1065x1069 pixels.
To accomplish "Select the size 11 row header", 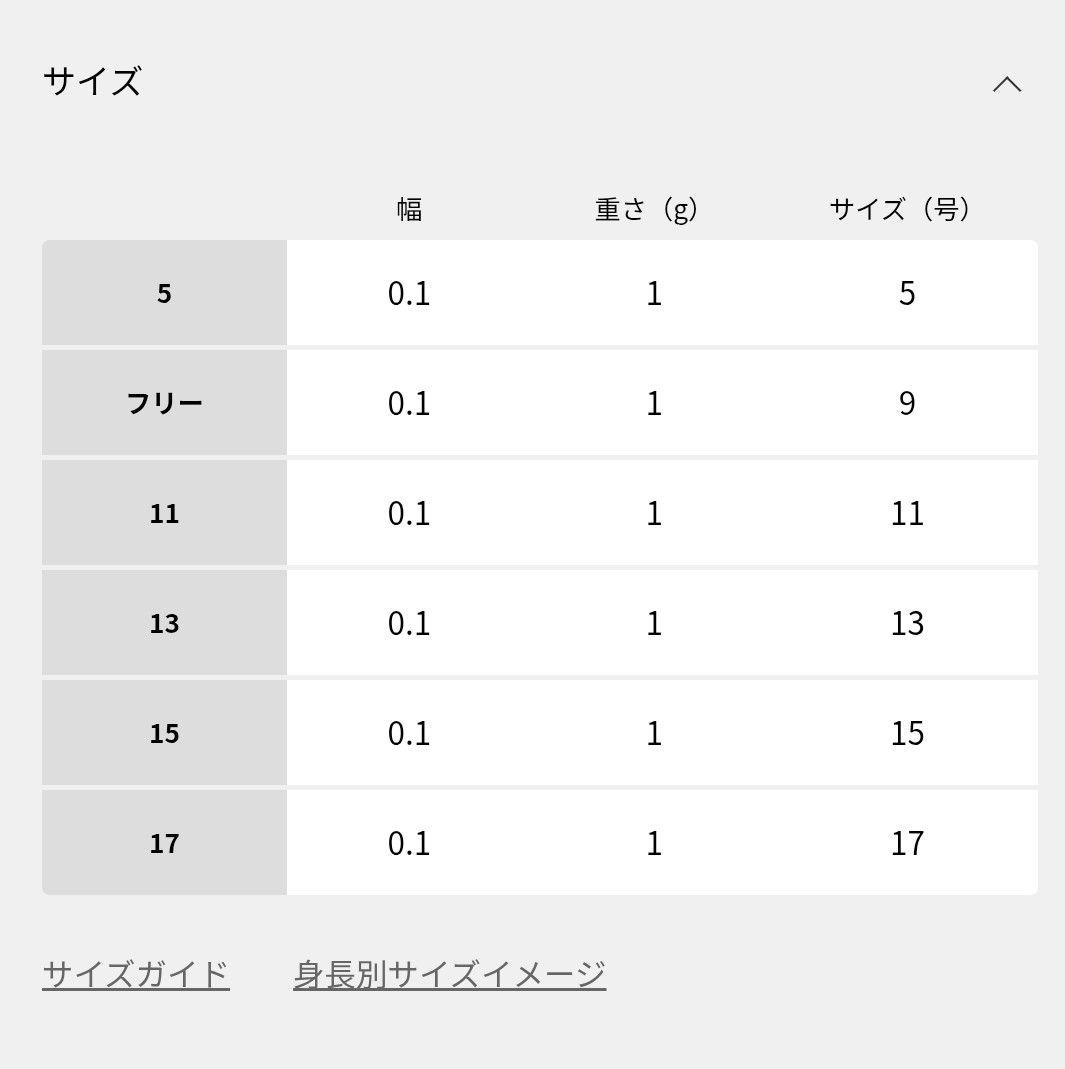I will pos(163,512).
